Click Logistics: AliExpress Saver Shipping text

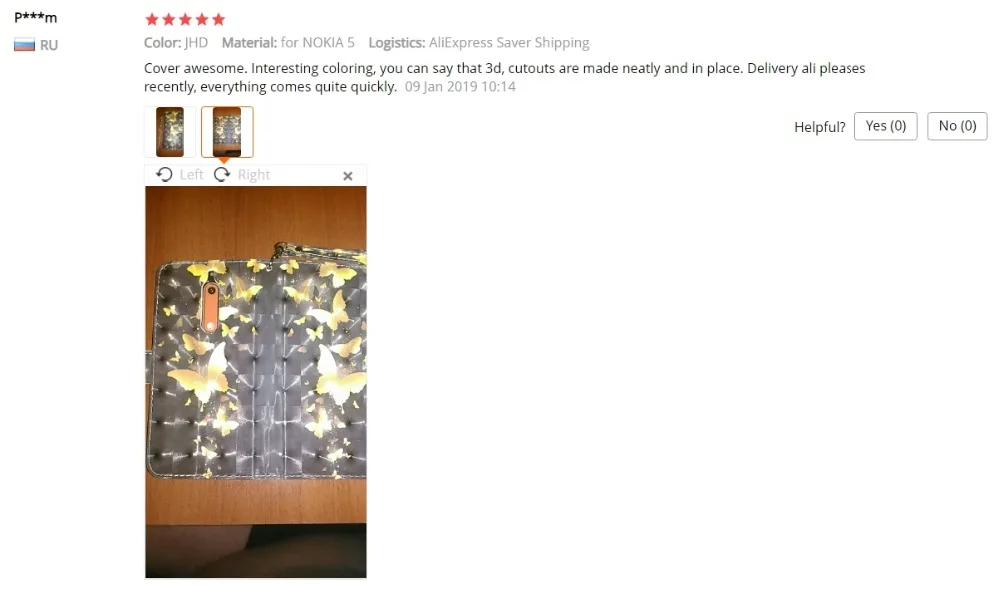click(479, 43)
